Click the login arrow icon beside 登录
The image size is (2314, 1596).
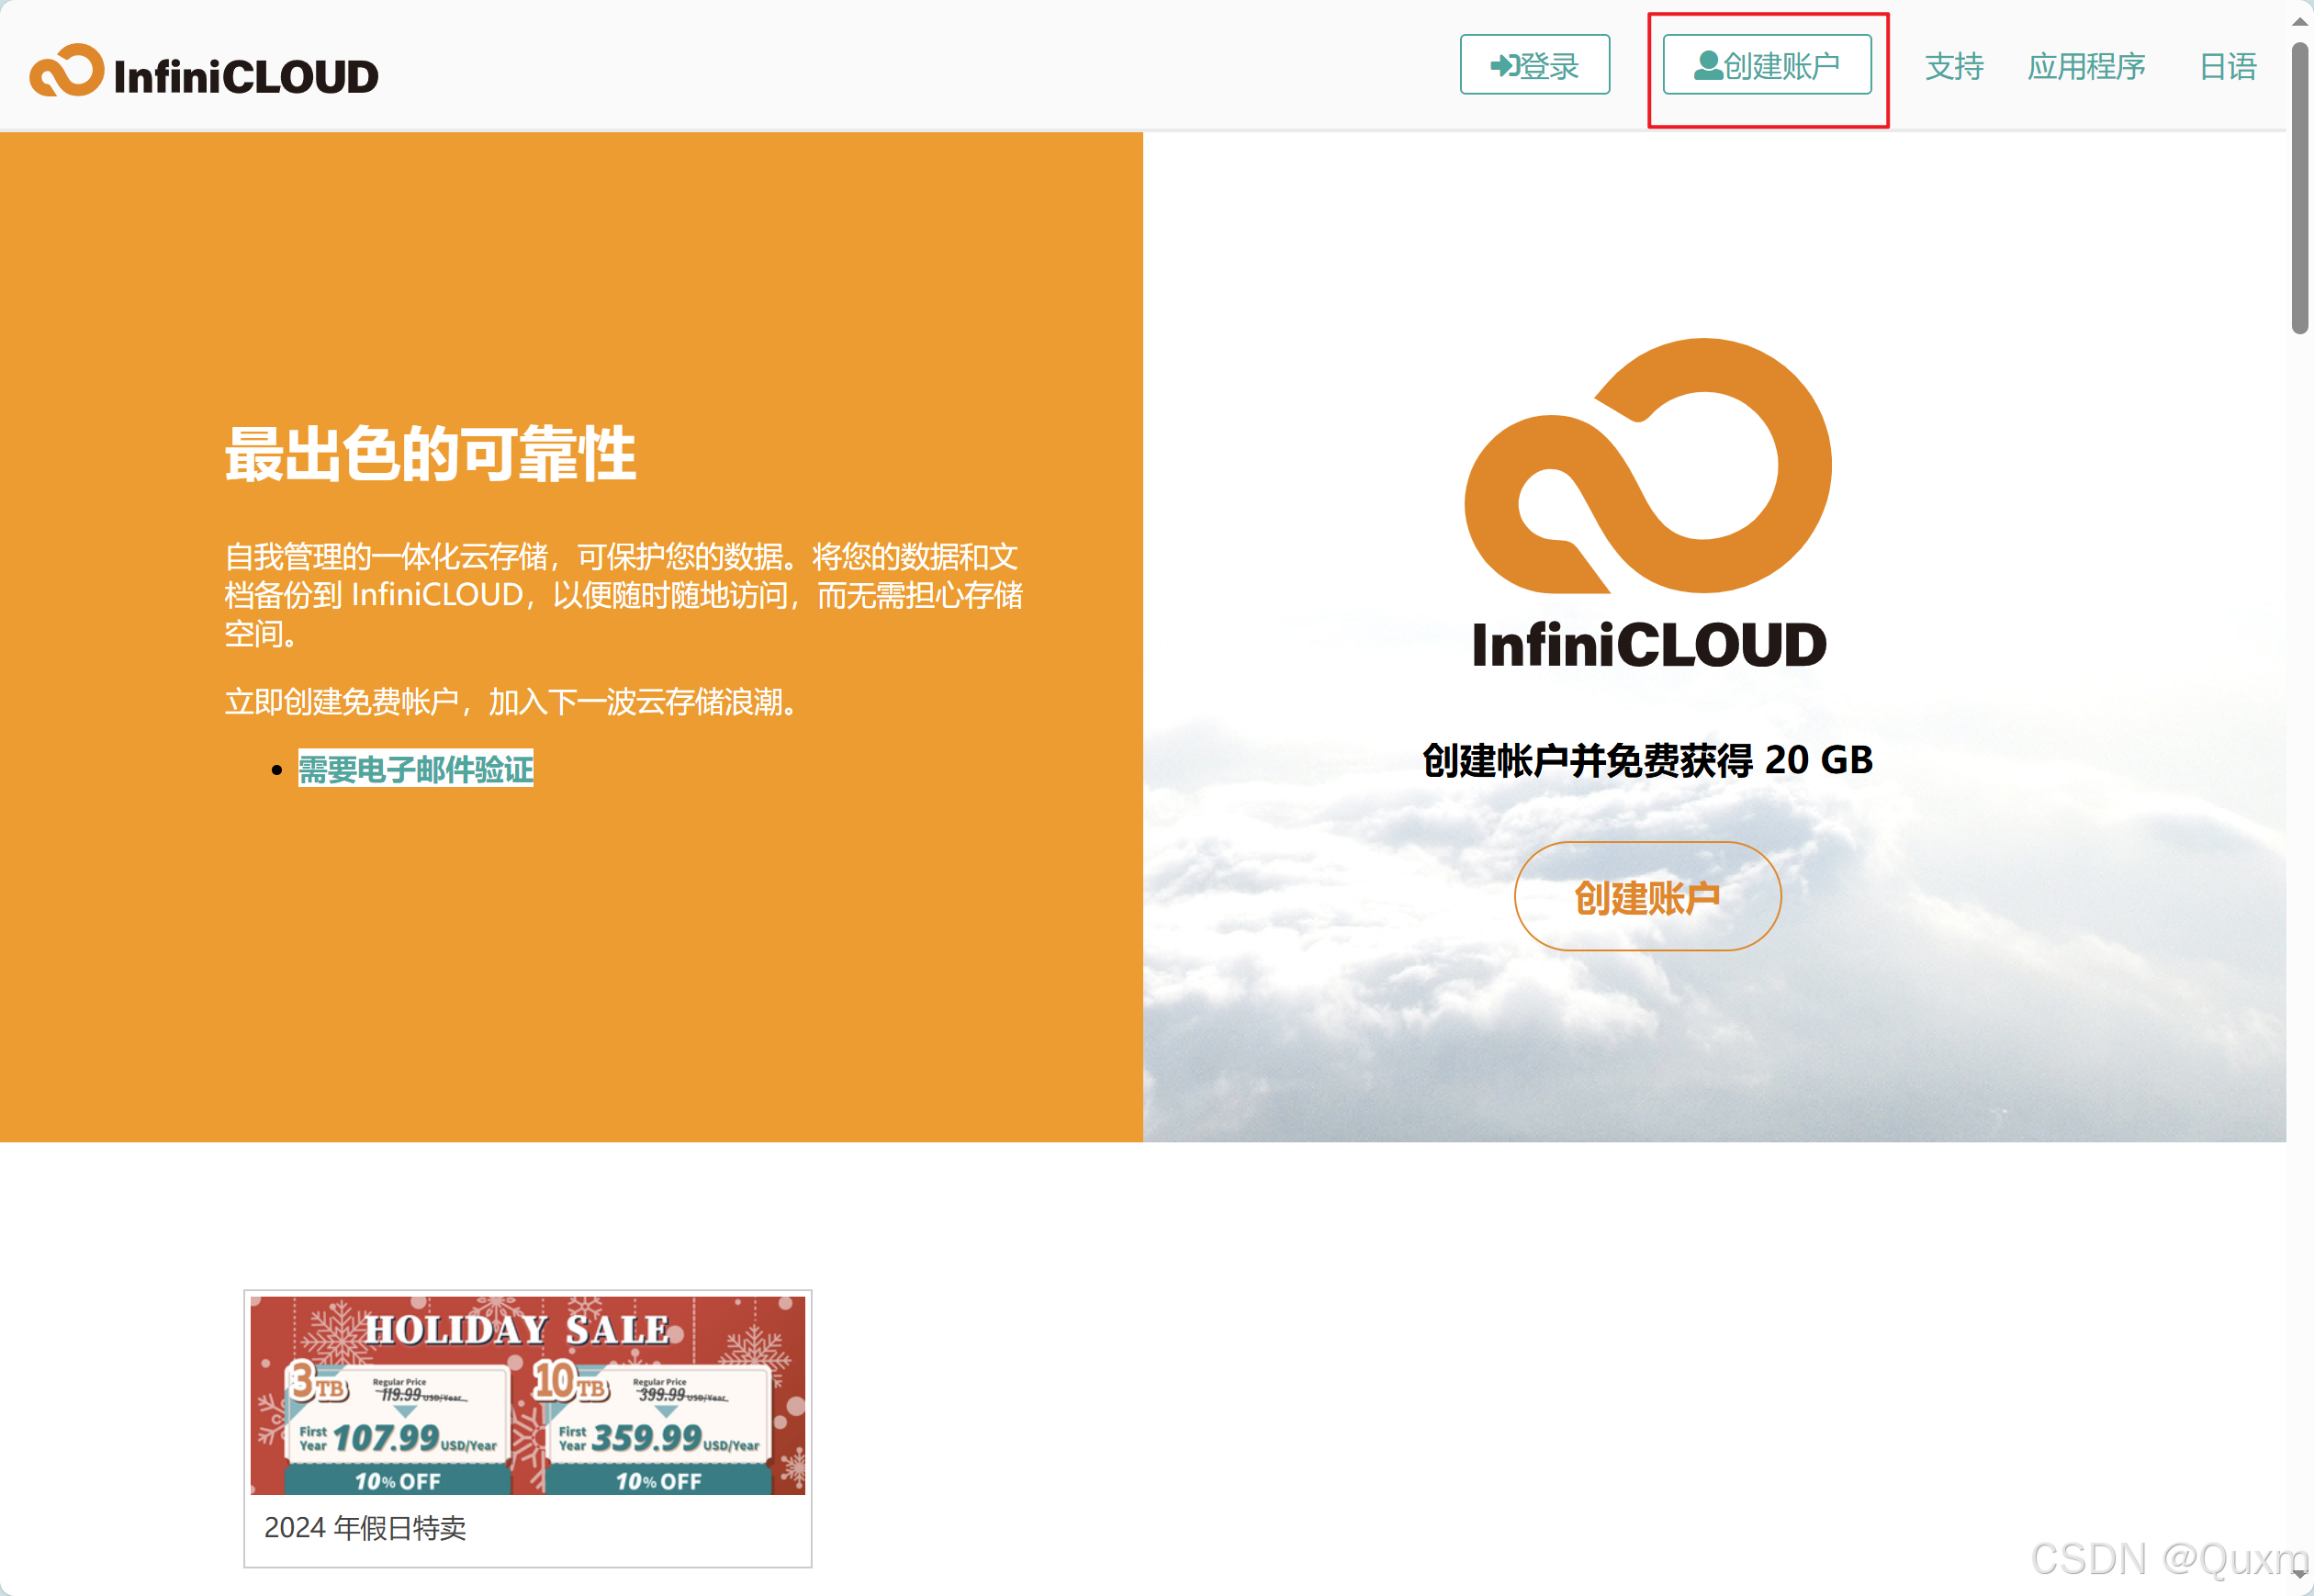click(x=1503, y=66)
